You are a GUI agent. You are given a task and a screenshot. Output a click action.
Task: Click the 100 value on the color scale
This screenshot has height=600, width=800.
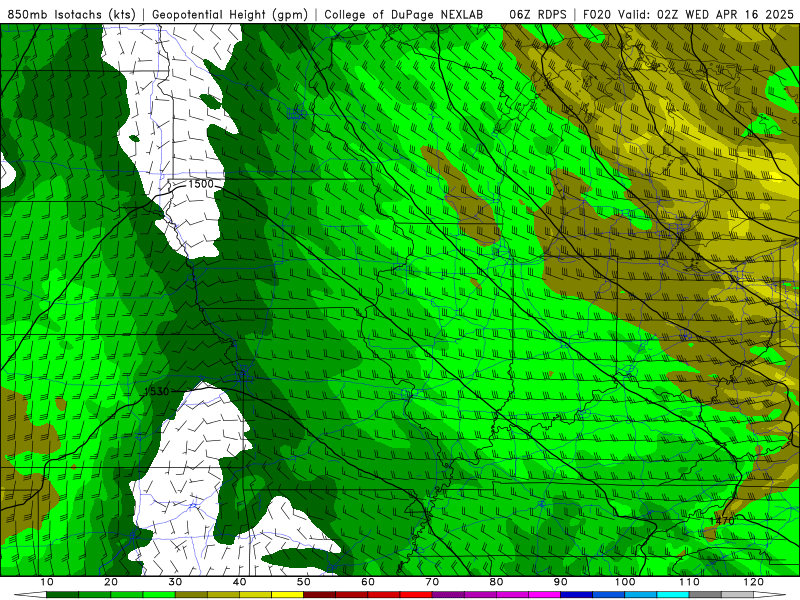[625, 582]
